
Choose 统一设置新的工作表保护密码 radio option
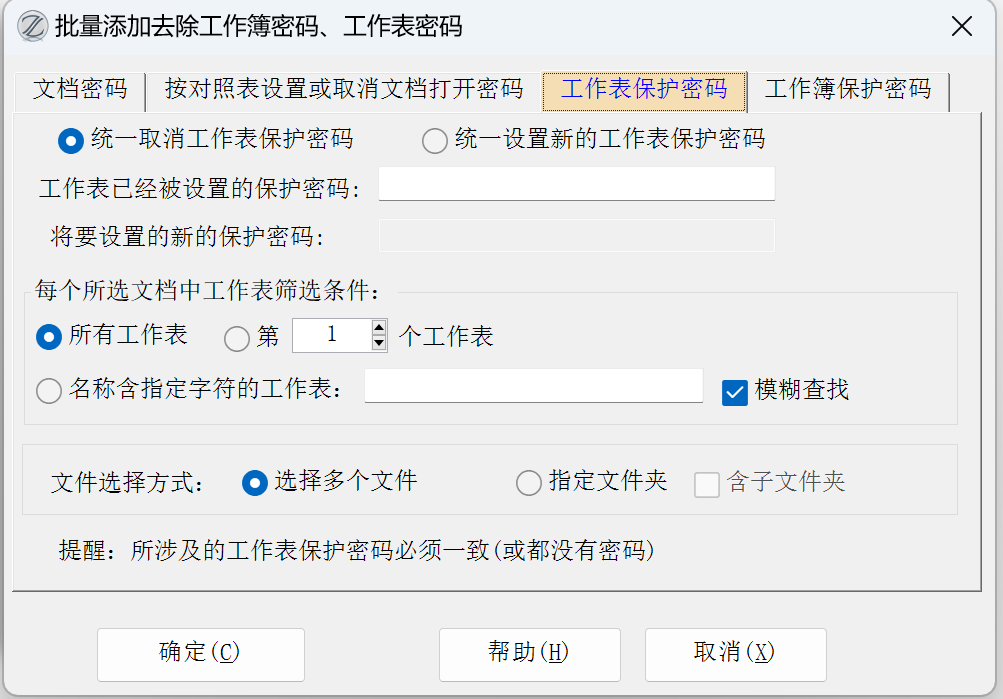pos(435,140)
